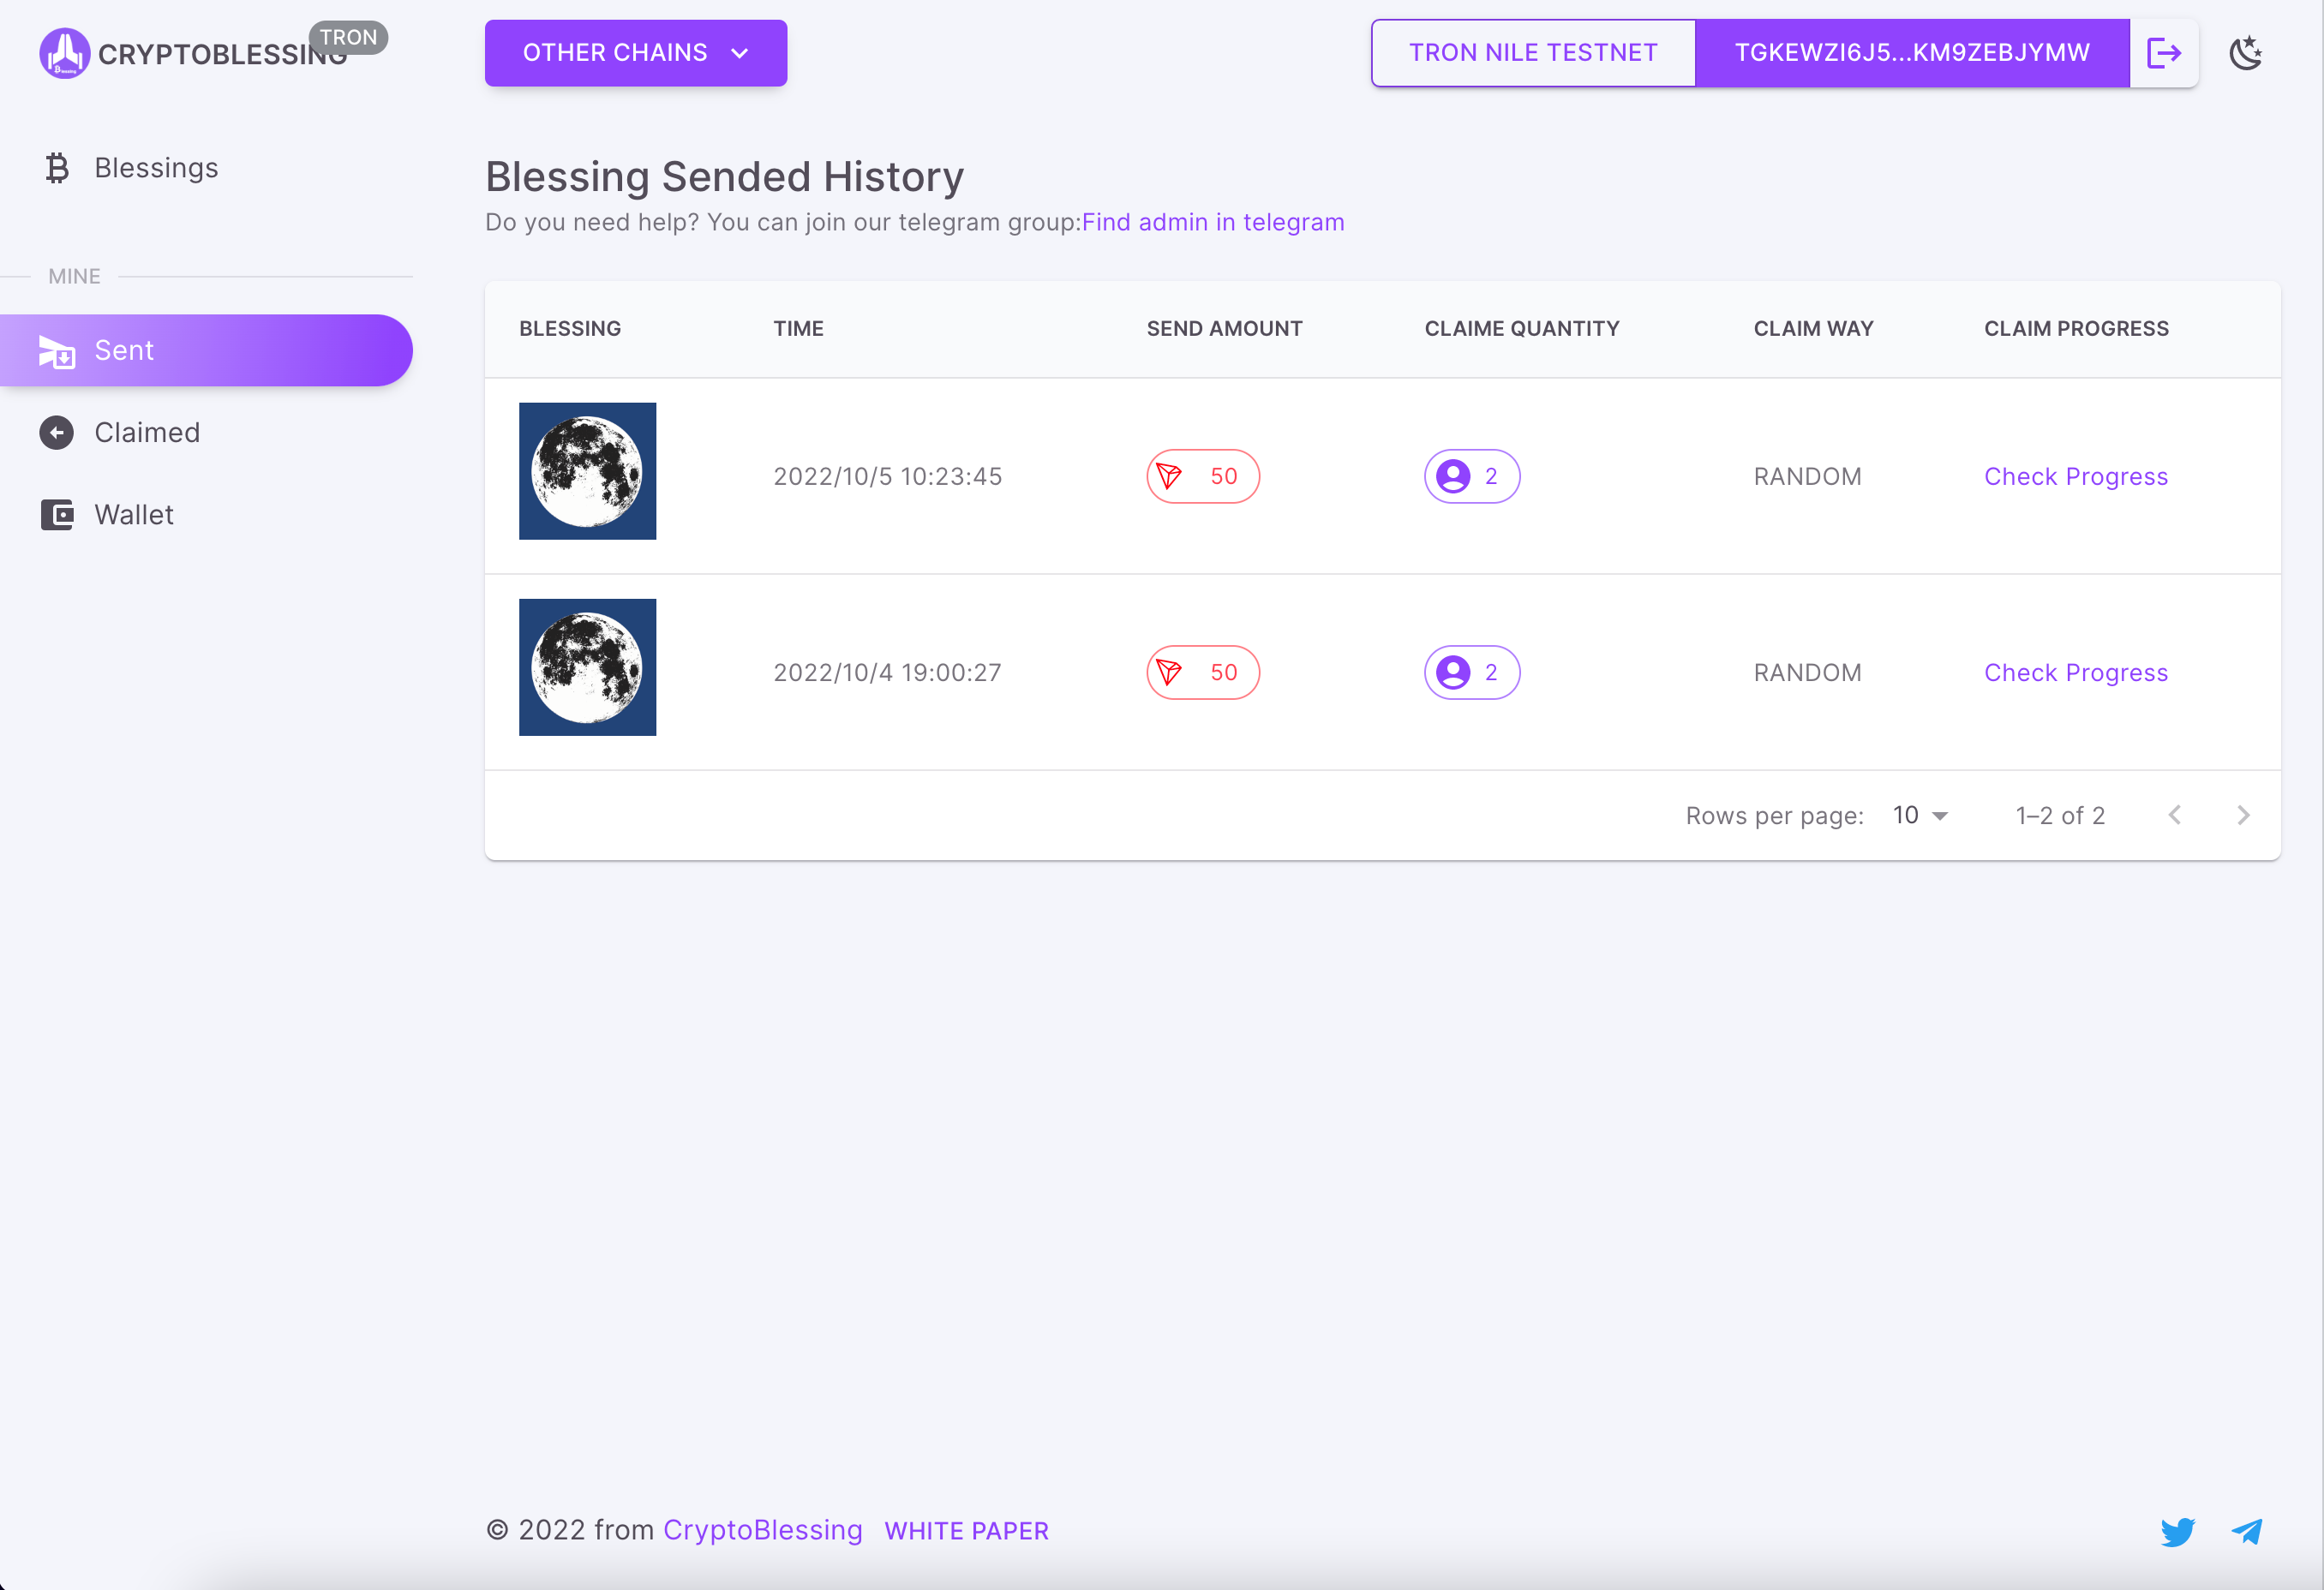Viewport: 2324px width, 1590px height.
Task: Open Wallet from sidebar
Action: pyautogui.click(x=133, y=515)
